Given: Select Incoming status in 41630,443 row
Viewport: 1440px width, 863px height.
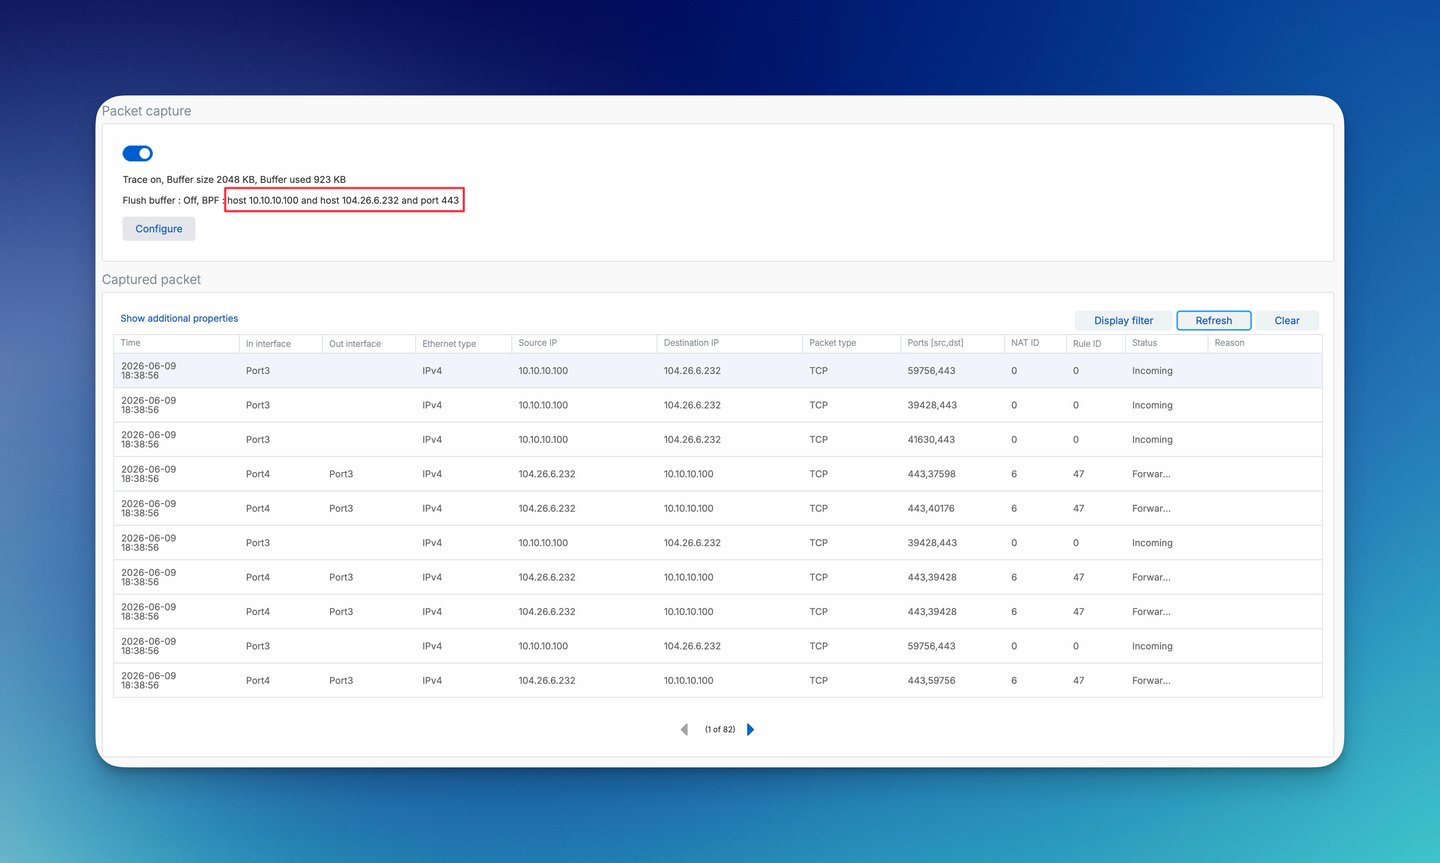Looking at the screenshot, I should [x=1152, y=440].
